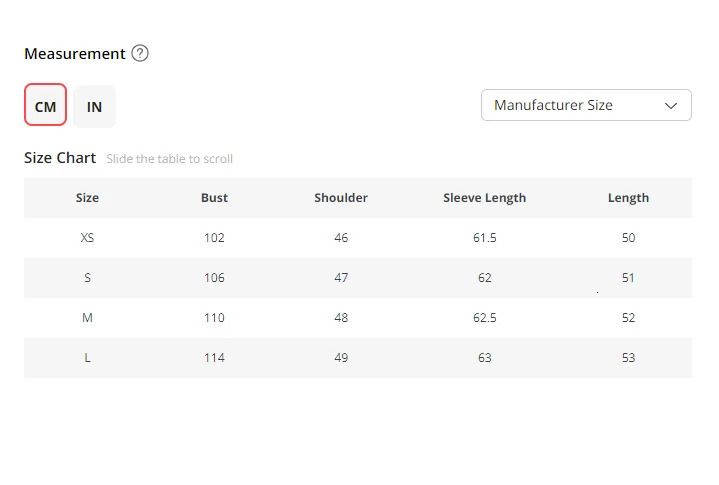Click the Measurement help question mark icon
This screenshot has height=485, width=719.
140,54
